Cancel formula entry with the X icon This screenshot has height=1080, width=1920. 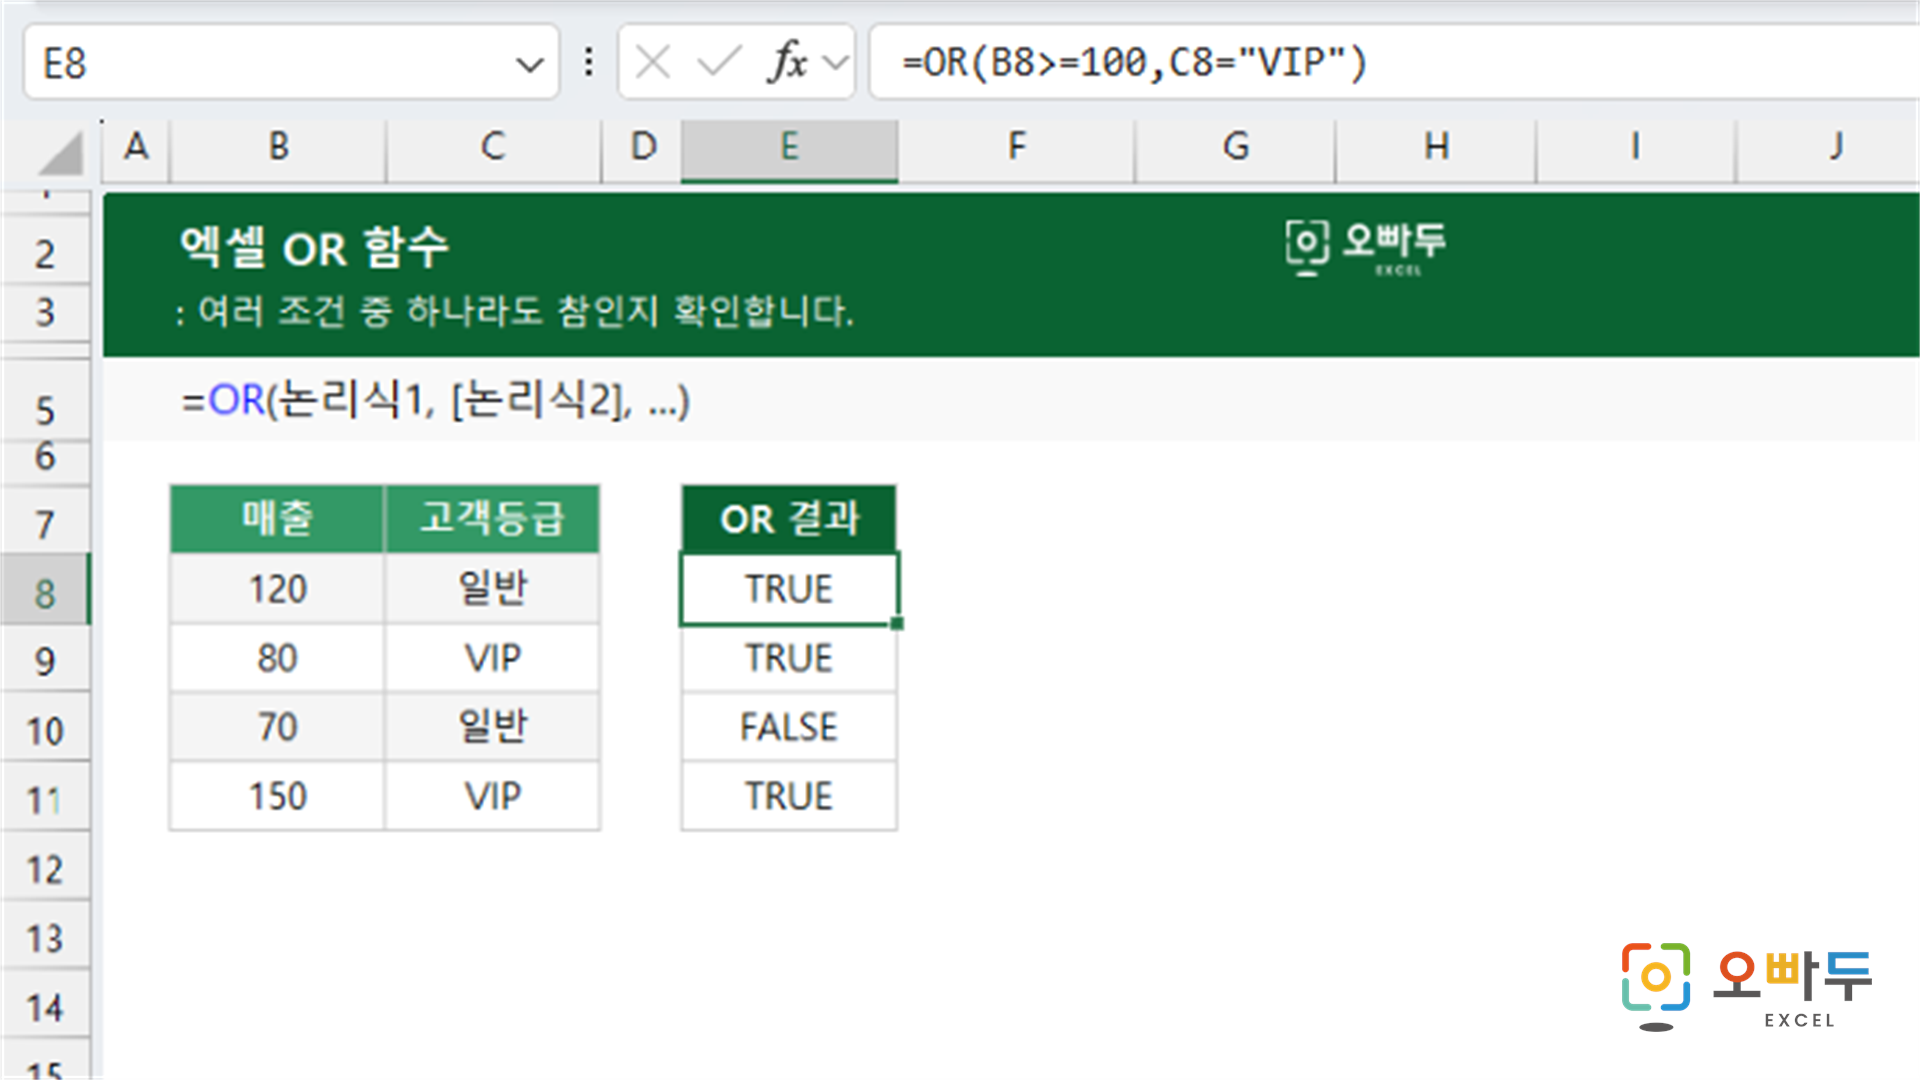pyautogui.click(x=653, y=63)
